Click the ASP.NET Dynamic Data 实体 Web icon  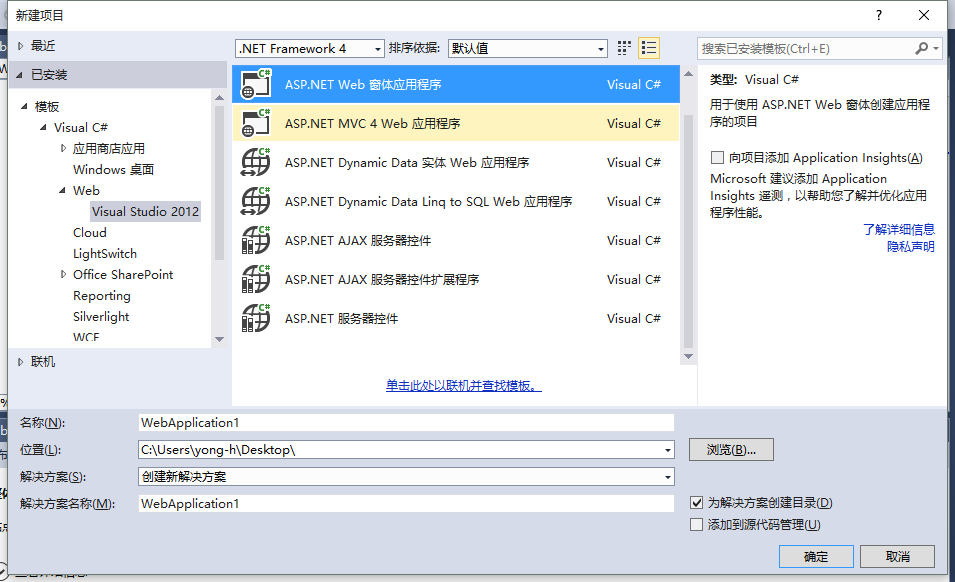point(256,163)
